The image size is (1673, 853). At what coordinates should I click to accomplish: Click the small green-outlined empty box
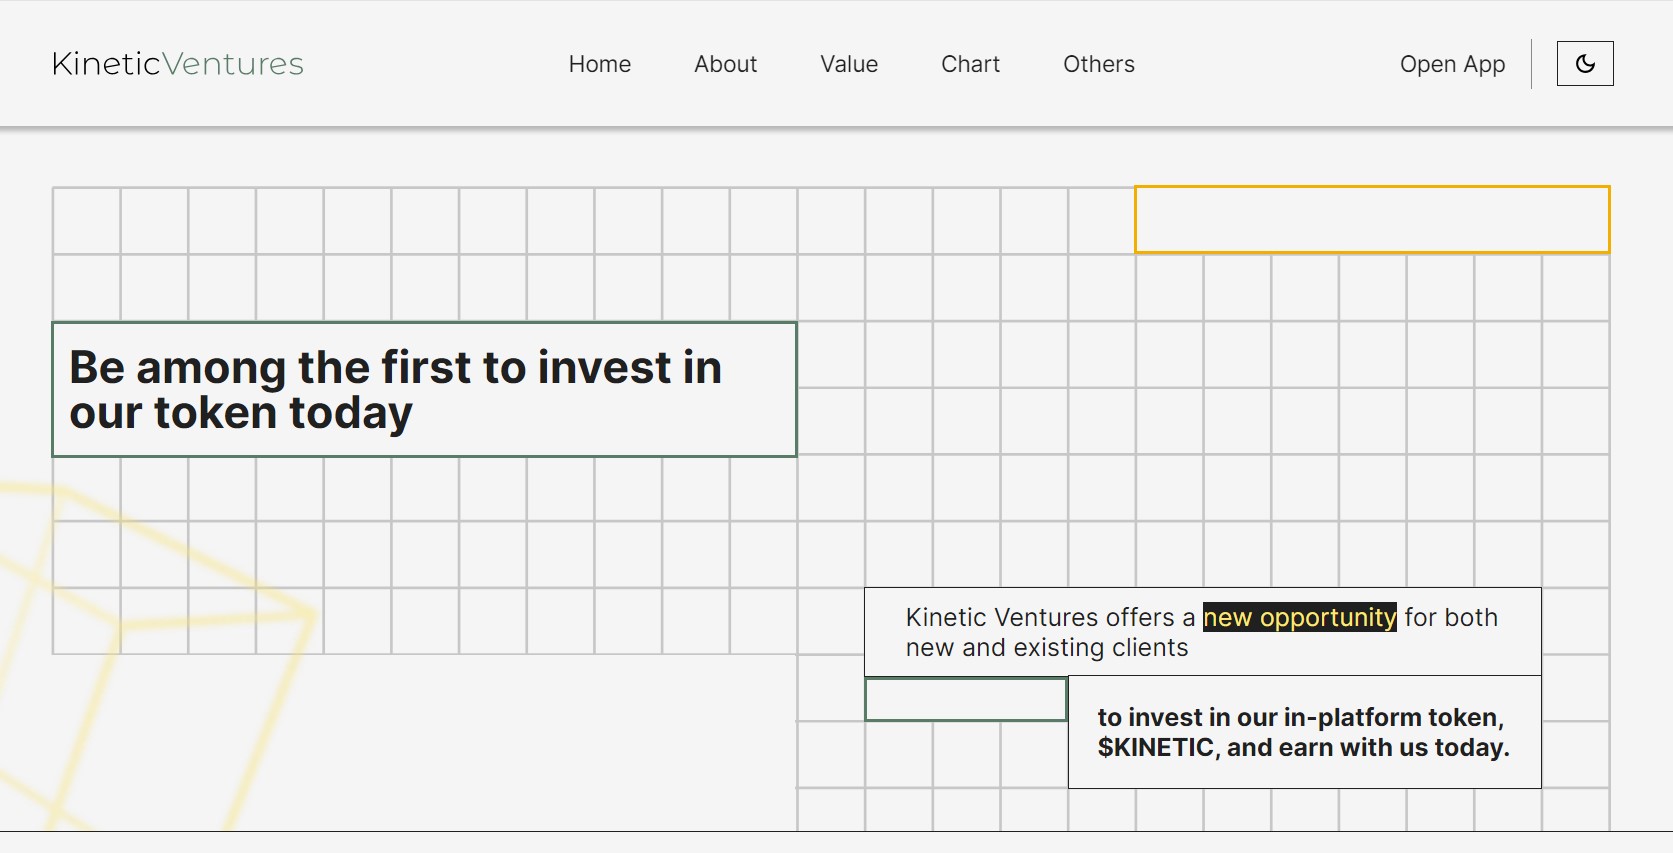(x=965, y=699)
